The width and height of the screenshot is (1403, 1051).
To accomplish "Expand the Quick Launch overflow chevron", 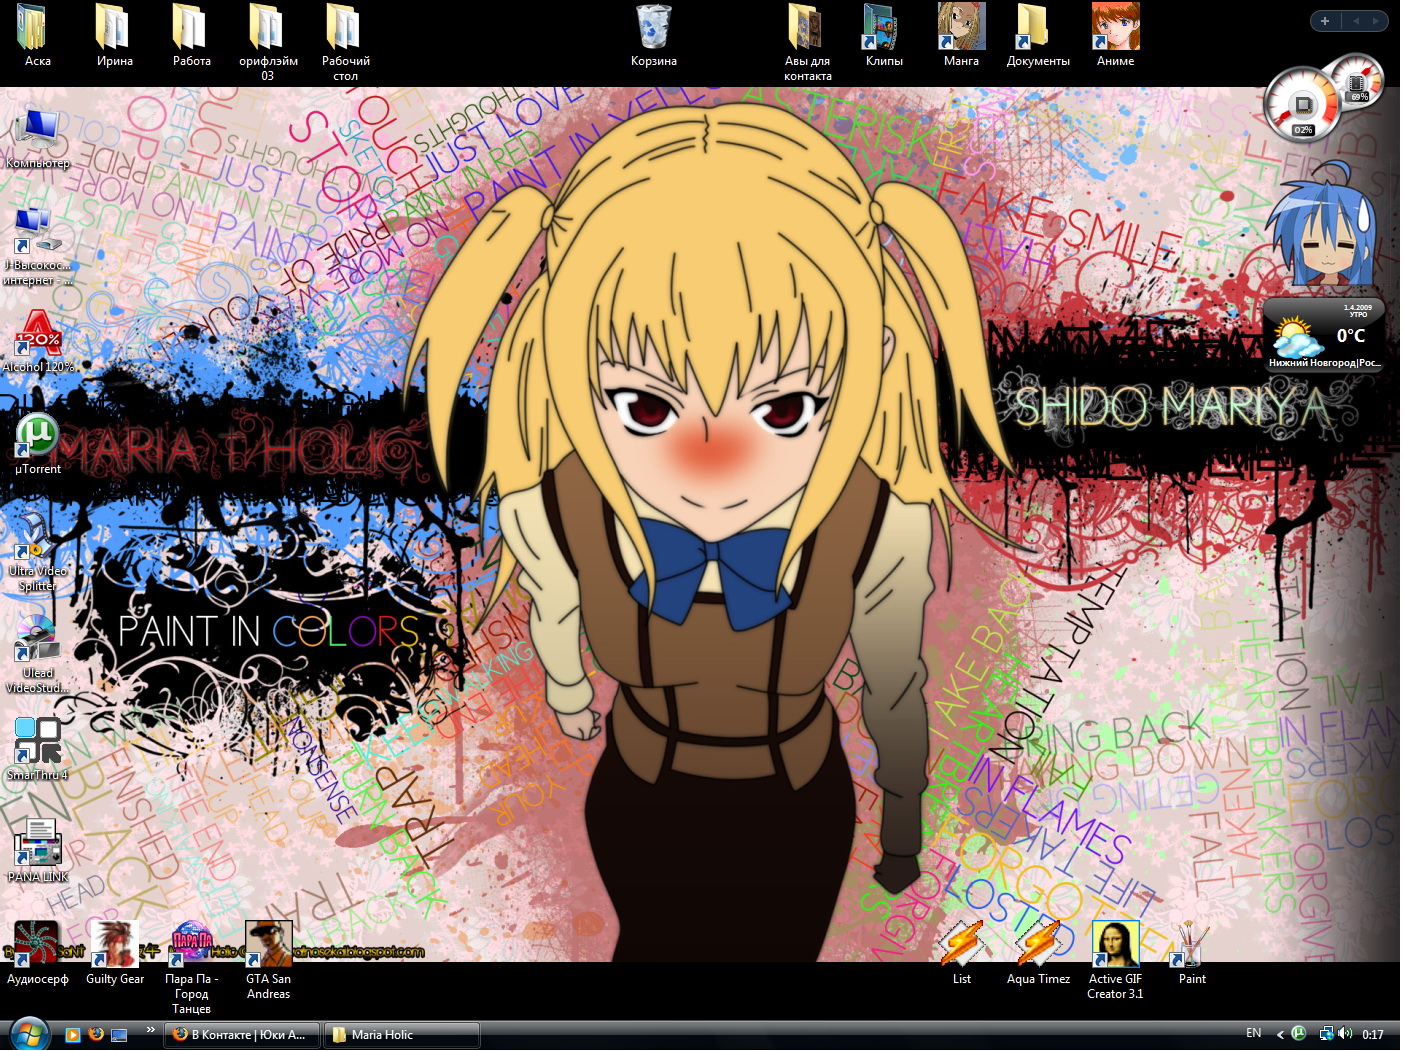I will tap(150, 1030).
